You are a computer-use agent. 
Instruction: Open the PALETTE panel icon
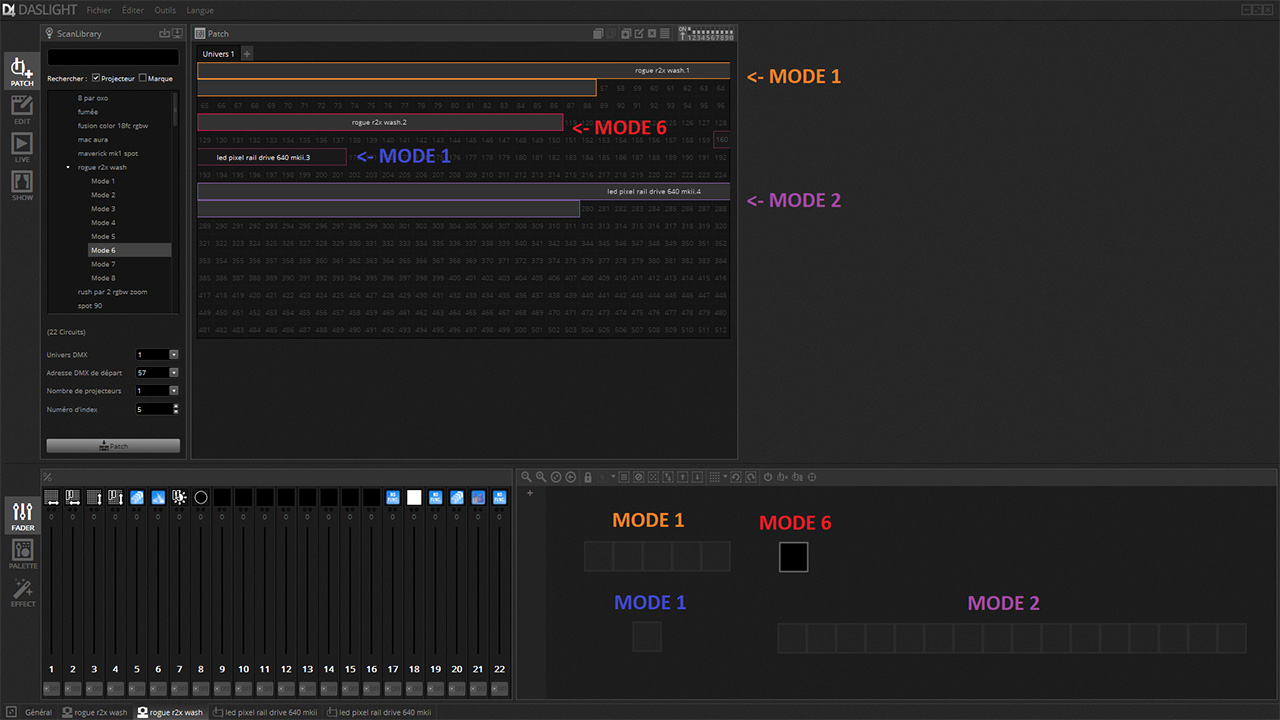coord(23,554)
